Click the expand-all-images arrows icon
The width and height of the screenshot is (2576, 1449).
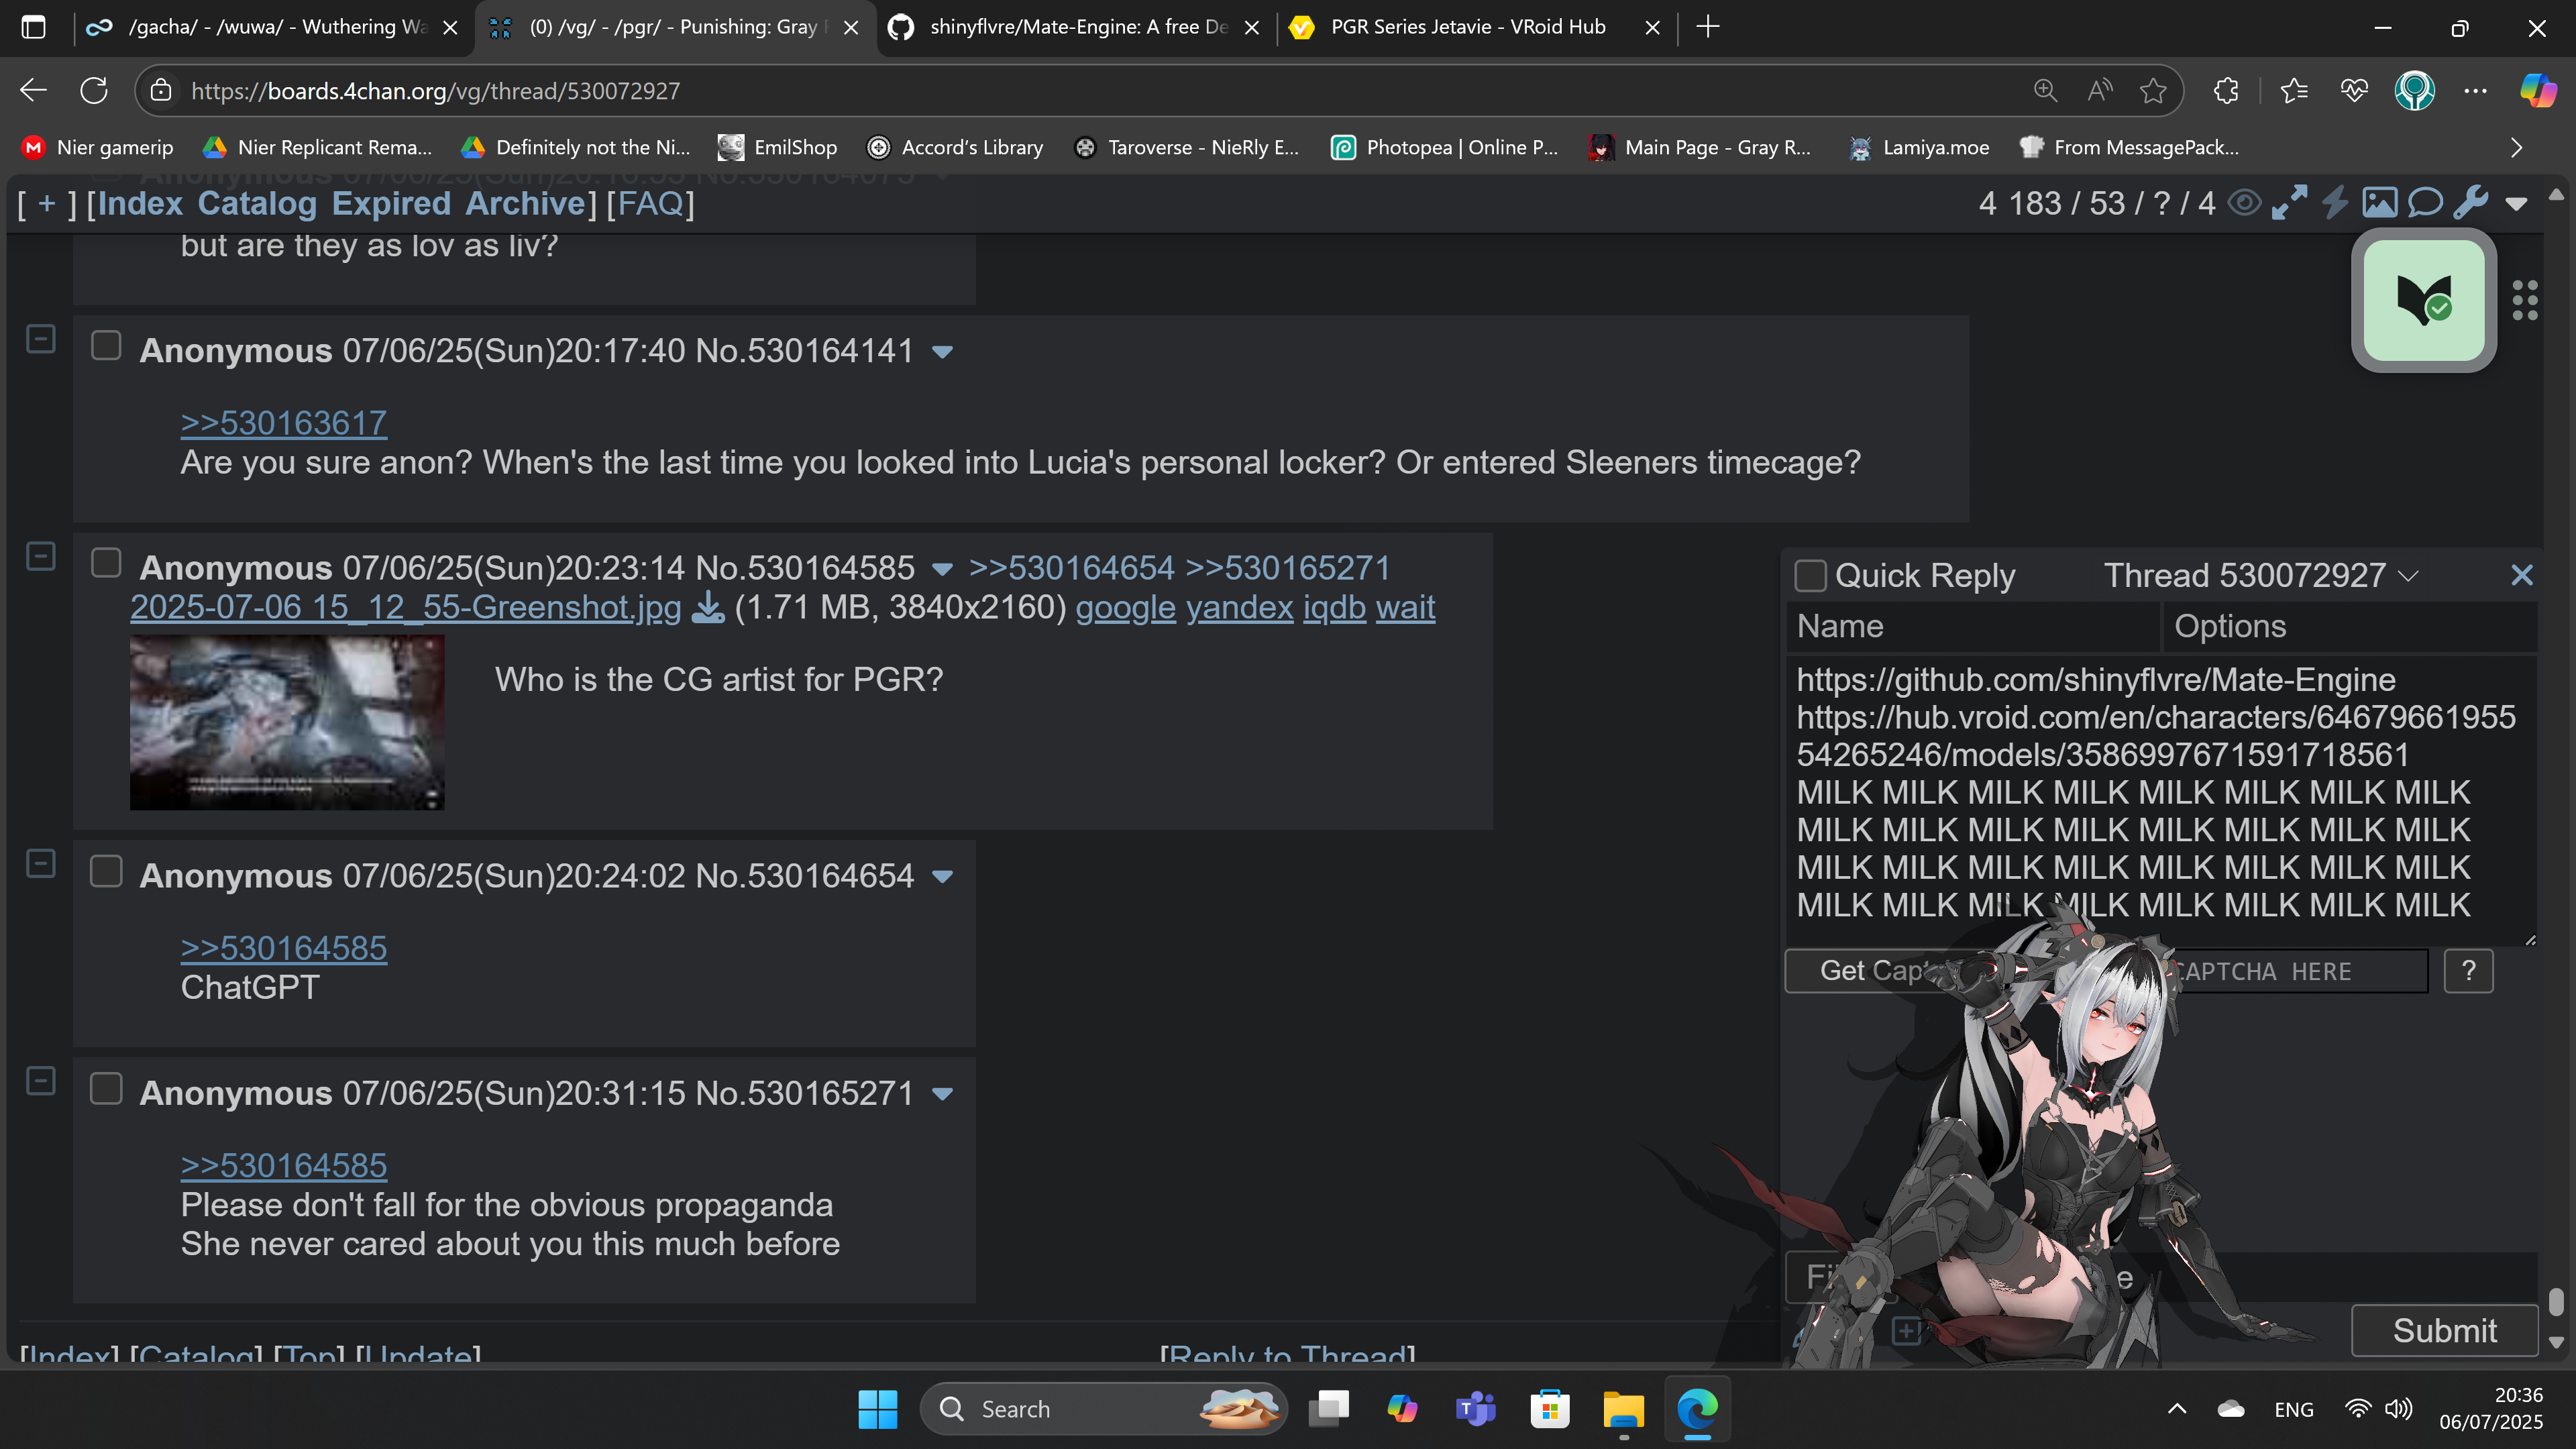(2289, 203)
